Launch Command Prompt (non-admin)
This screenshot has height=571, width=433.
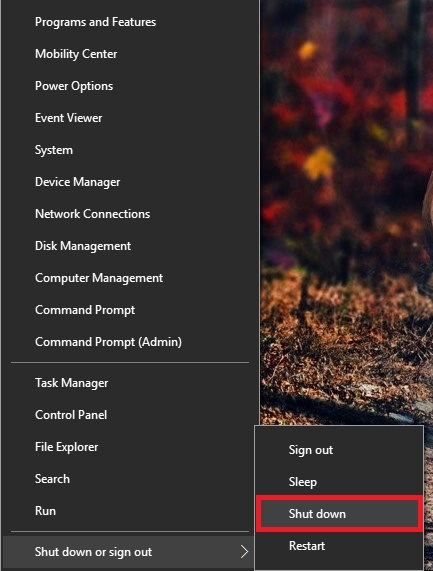[x=129, y=310]
